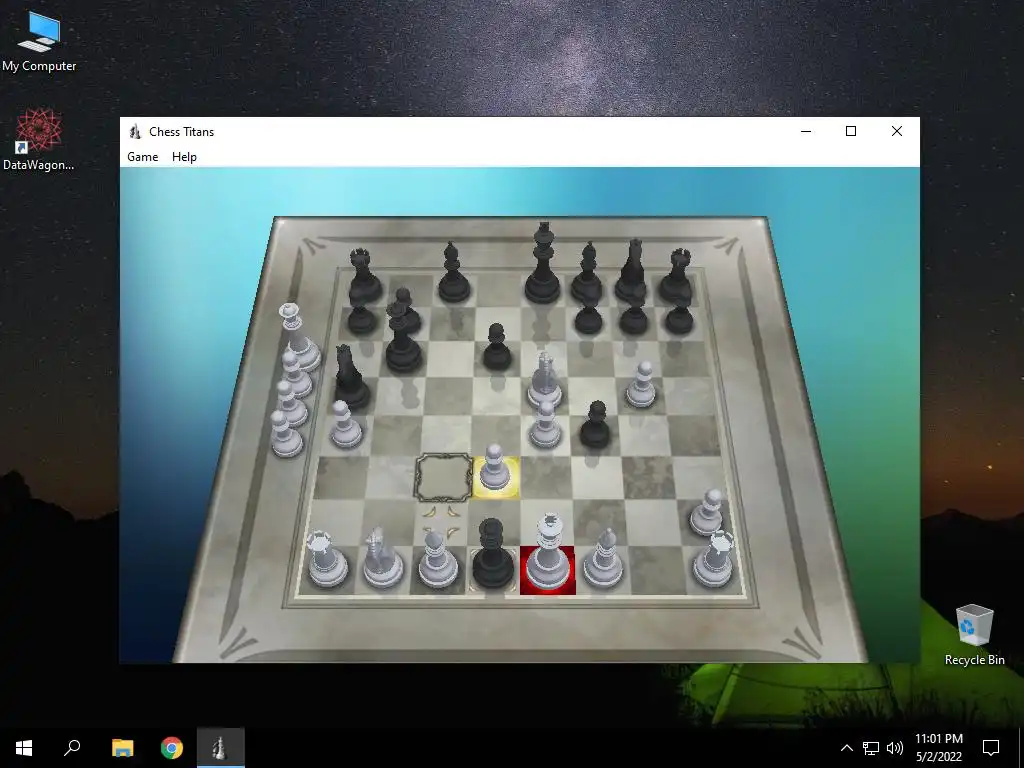Select the white pawn below the center knight
1024x768 pixels.
pyautogui.click(x=545, y=425)
